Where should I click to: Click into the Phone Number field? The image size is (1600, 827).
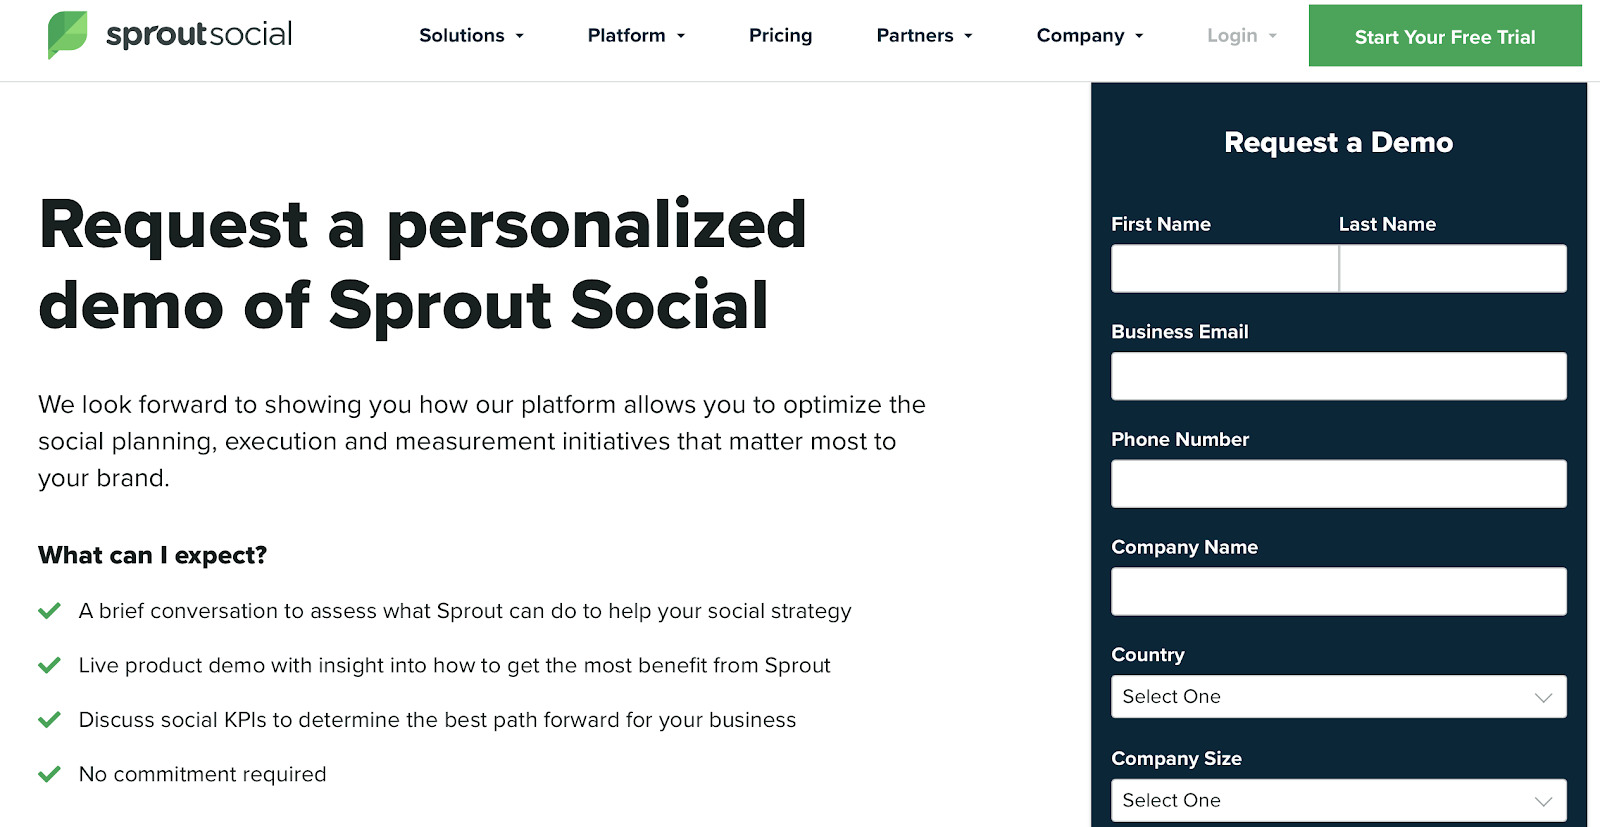1339,484
